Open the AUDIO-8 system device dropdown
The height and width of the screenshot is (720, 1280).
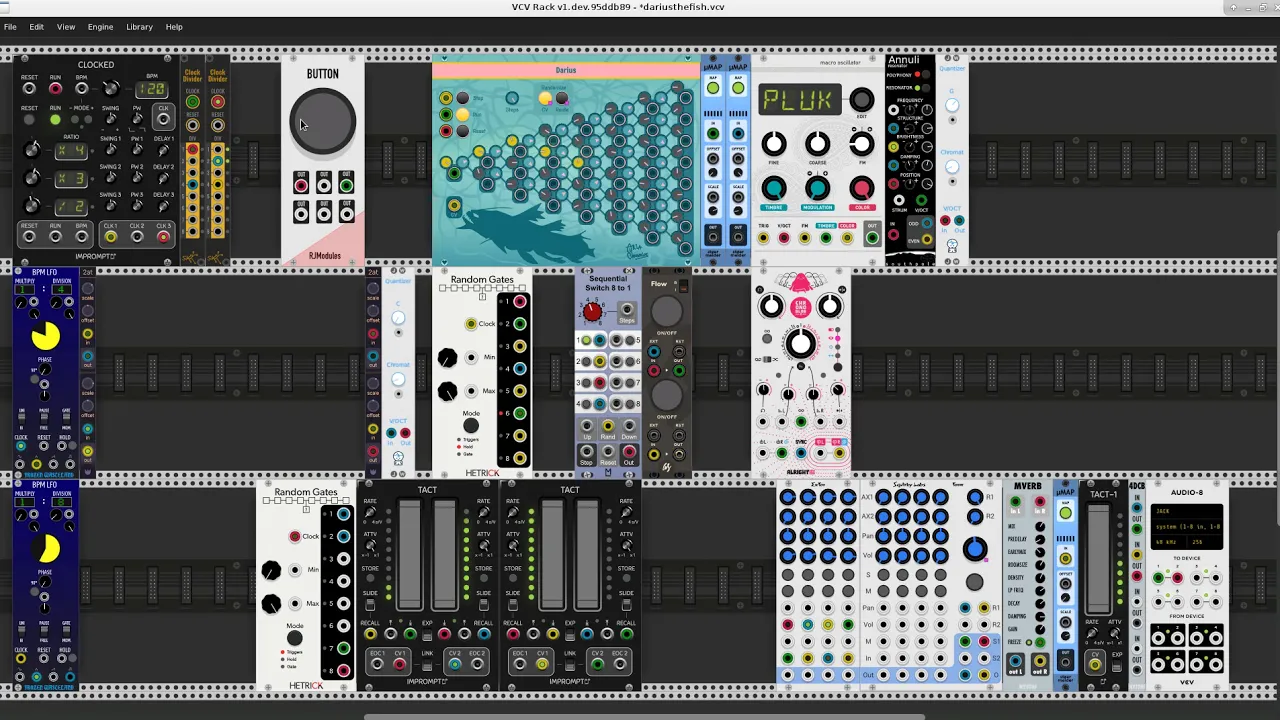click(x=1188, y=526)
